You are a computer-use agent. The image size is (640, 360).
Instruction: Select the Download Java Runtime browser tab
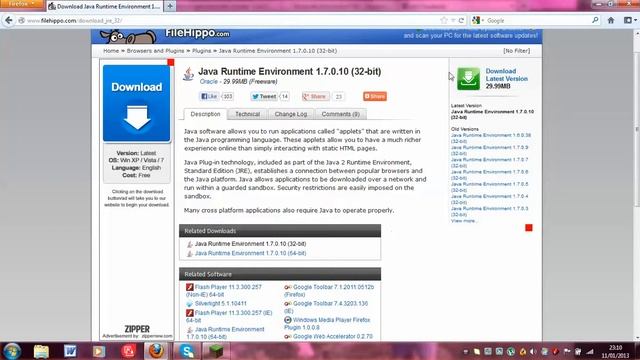[x=104, y=6]
